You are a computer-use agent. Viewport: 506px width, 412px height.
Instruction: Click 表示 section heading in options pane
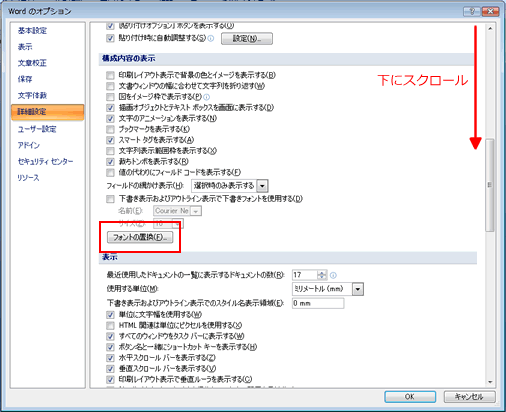click(x=110, y=257)
